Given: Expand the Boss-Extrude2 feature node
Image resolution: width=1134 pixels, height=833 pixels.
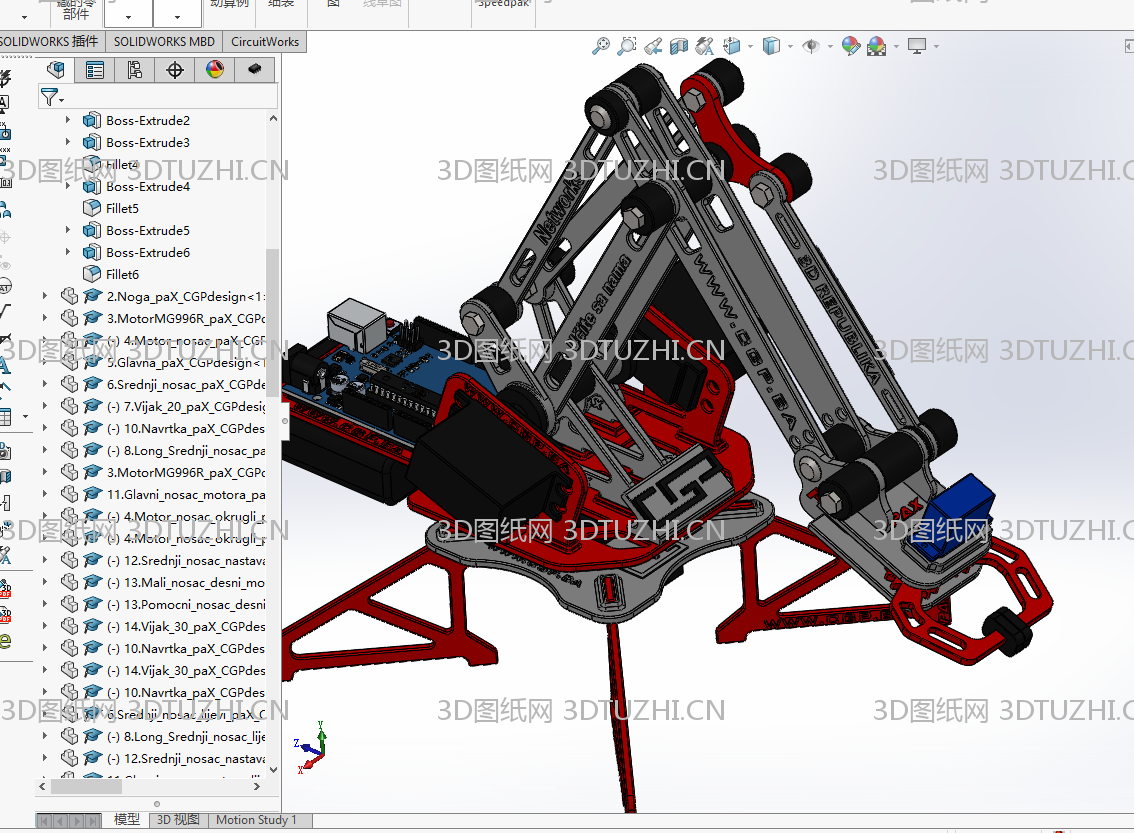Looking at the screenshot, I should [x=68, y=120].
